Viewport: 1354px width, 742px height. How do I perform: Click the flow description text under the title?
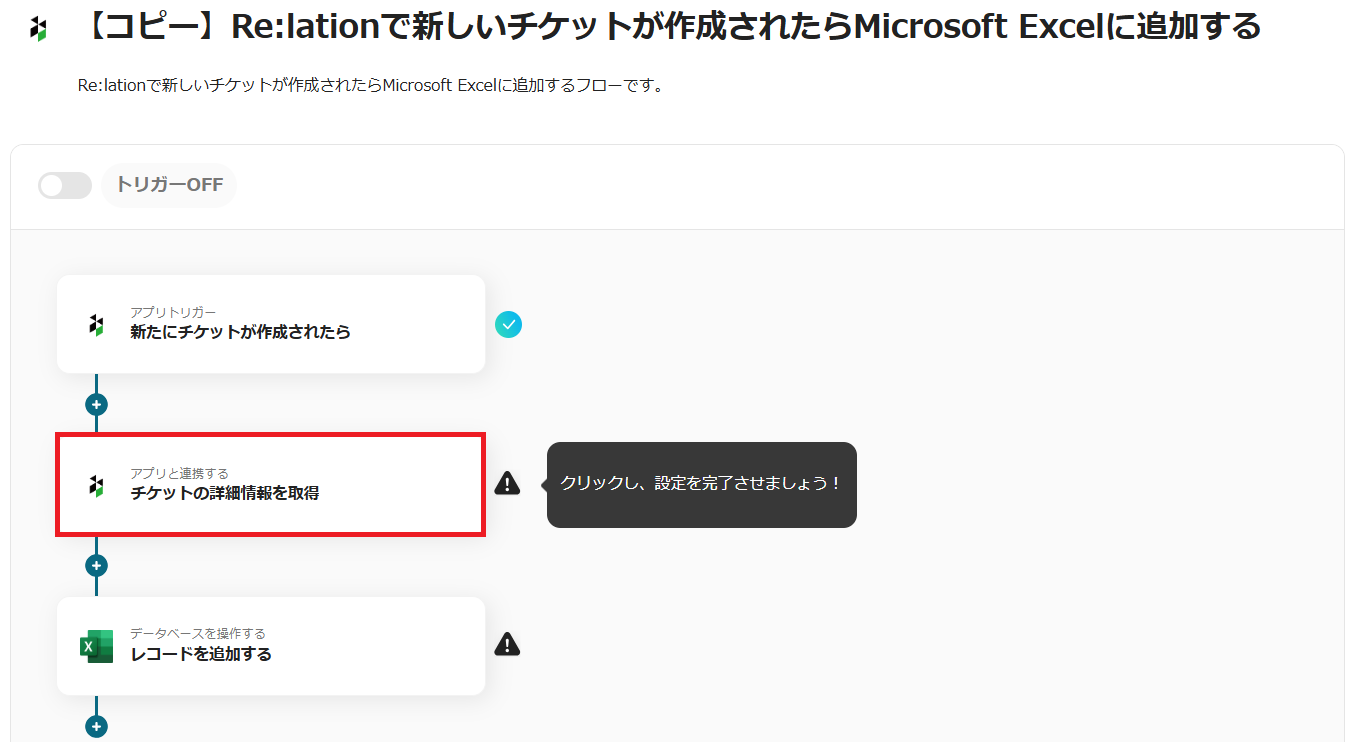click(x=371, y=86)
